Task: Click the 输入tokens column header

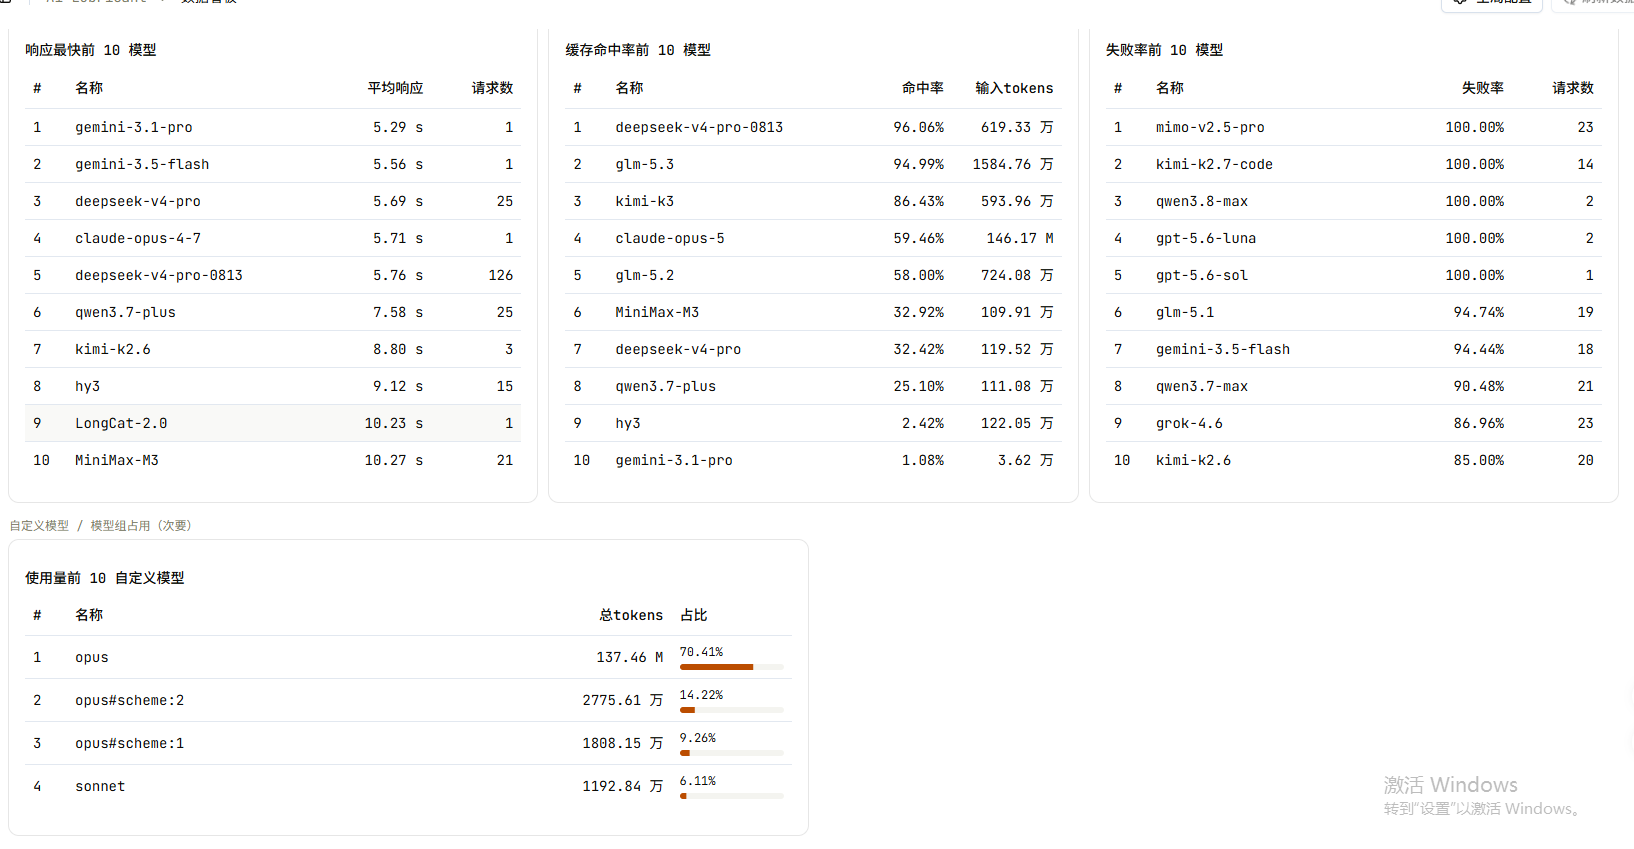Action: pyautogui.click(x=1014, y=88)
